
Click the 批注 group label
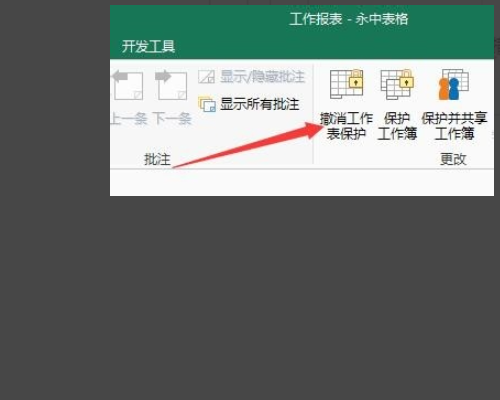(x=157, y=159)
